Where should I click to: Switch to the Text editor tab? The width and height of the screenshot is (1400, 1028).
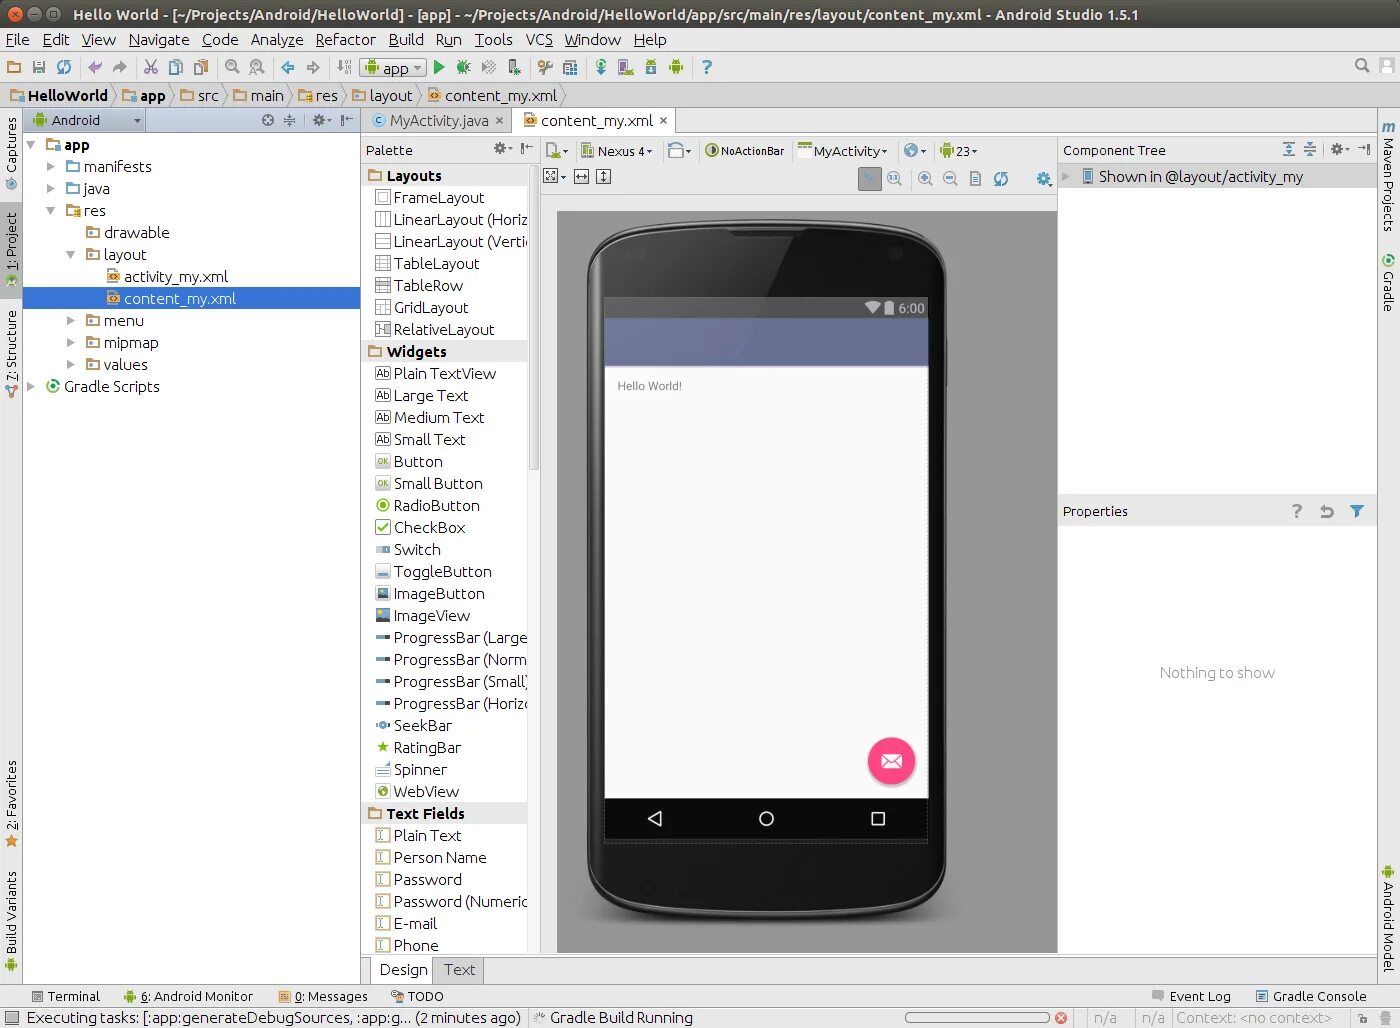[x=459, y=970]
